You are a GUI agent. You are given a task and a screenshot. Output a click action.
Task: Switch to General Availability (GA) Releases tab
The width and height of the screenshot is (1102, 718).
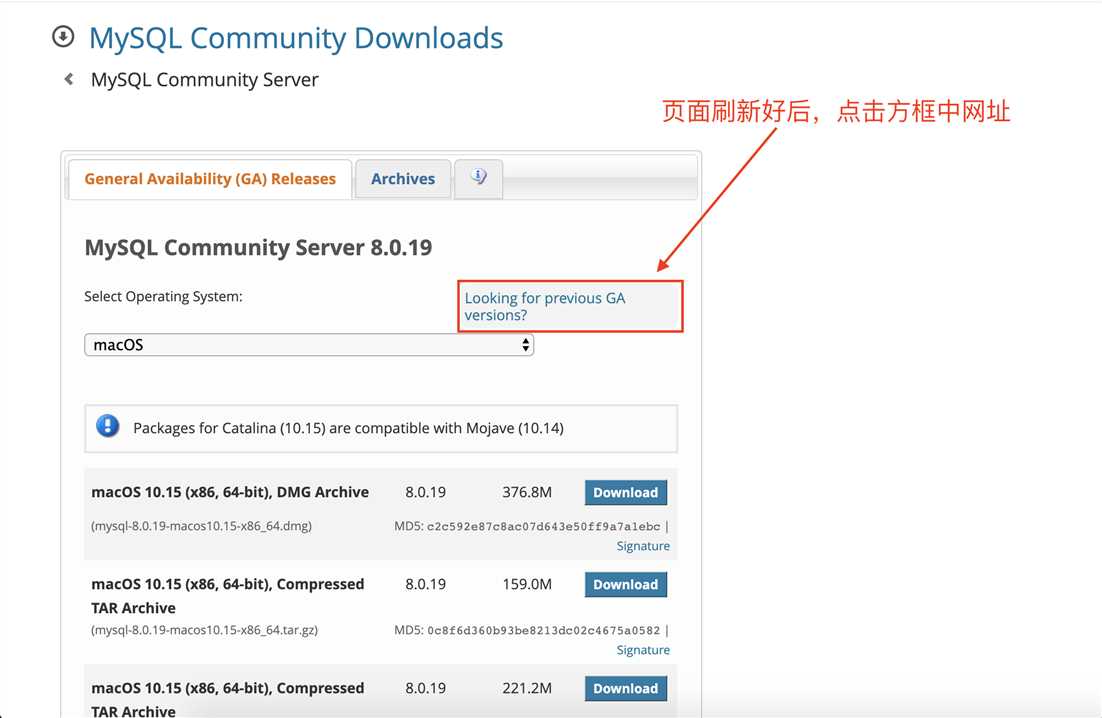point(210,179)
